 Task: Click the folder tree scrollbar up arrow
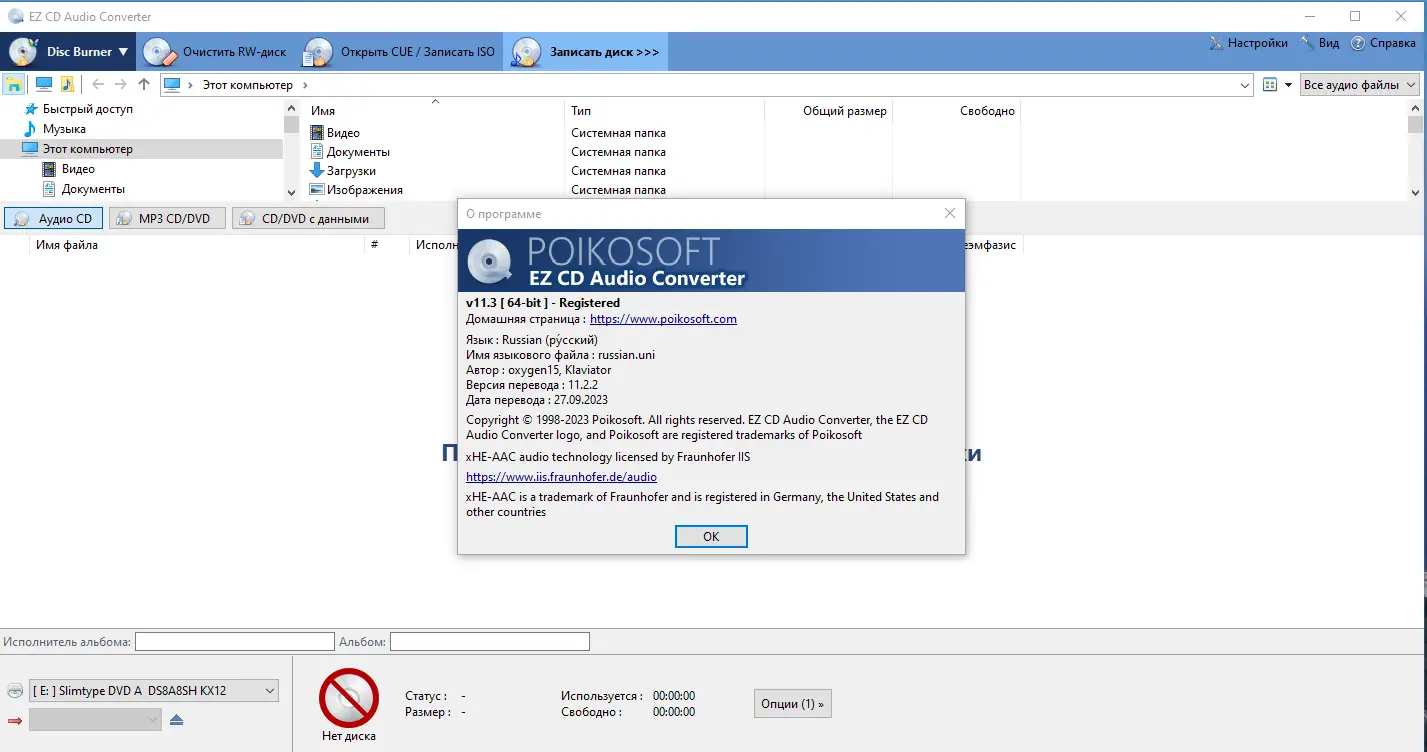(291, 108)
